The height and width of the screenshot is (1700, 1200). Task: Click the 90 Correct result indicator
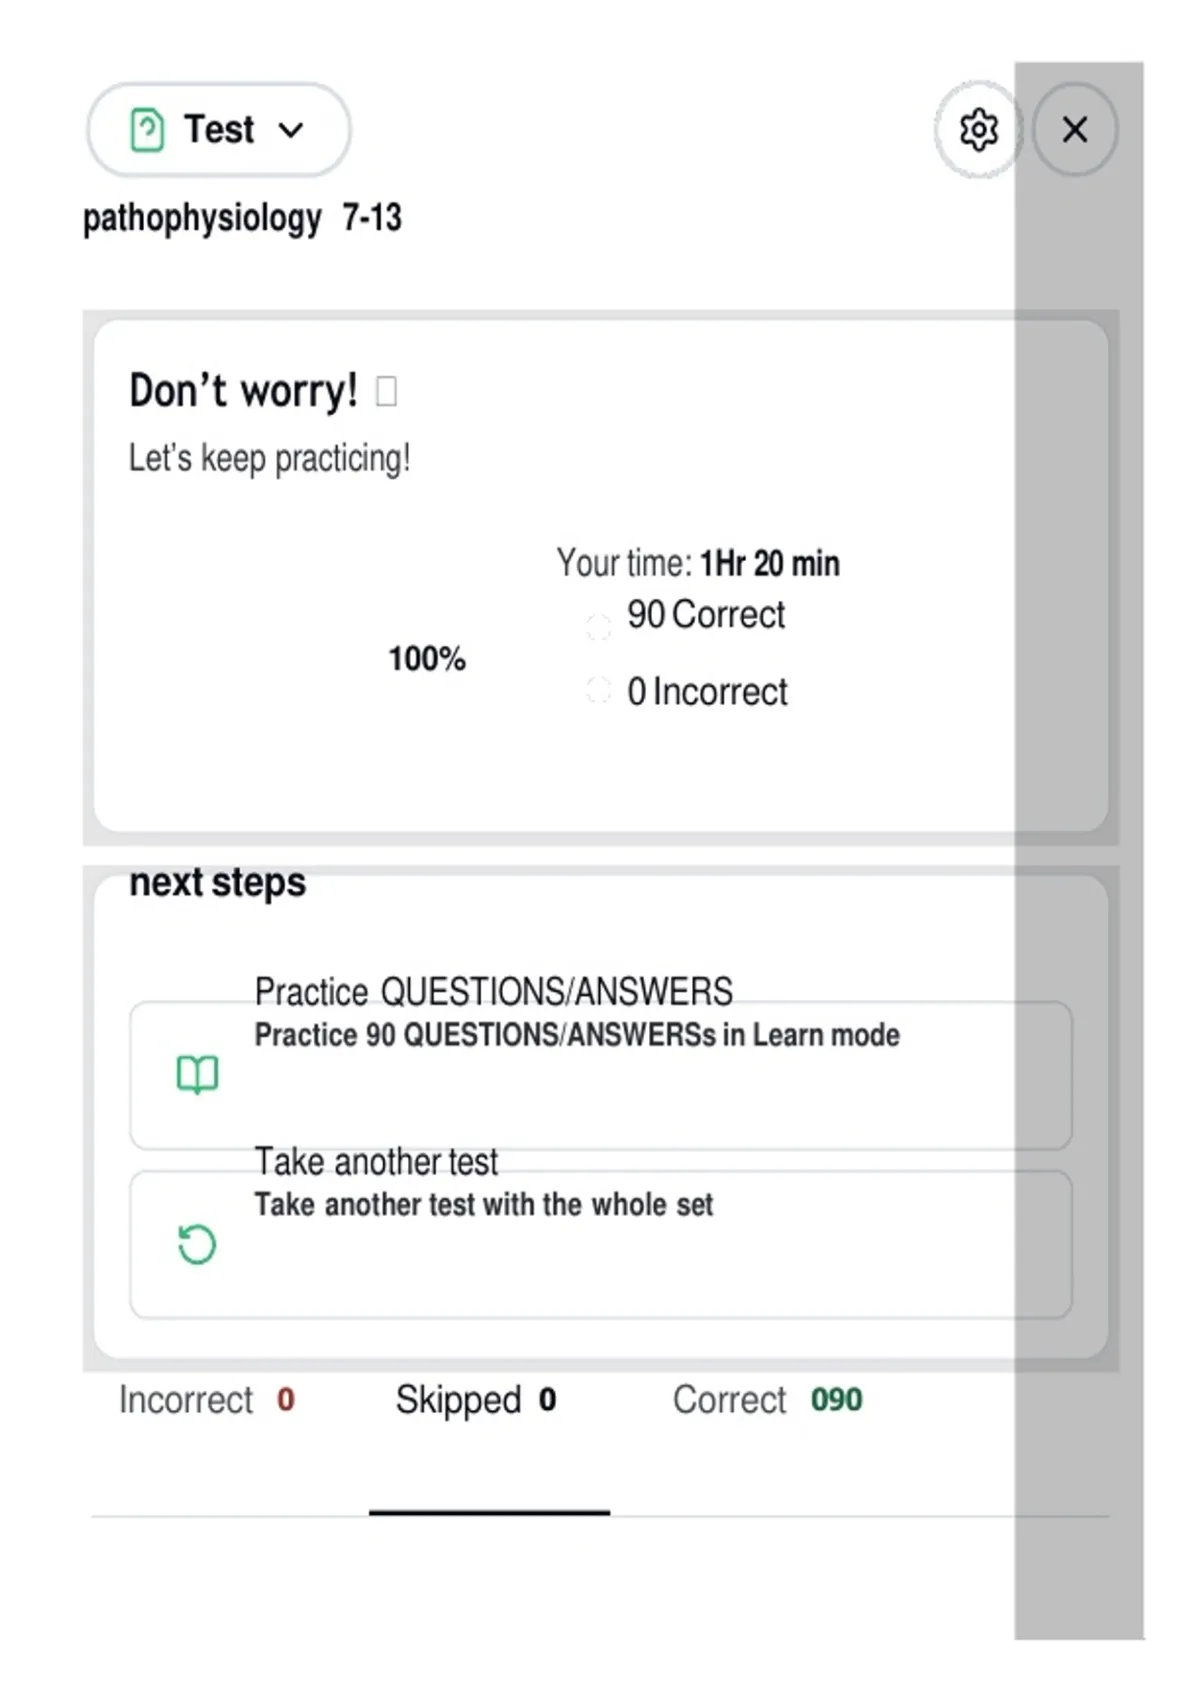(x=706, y=615)
